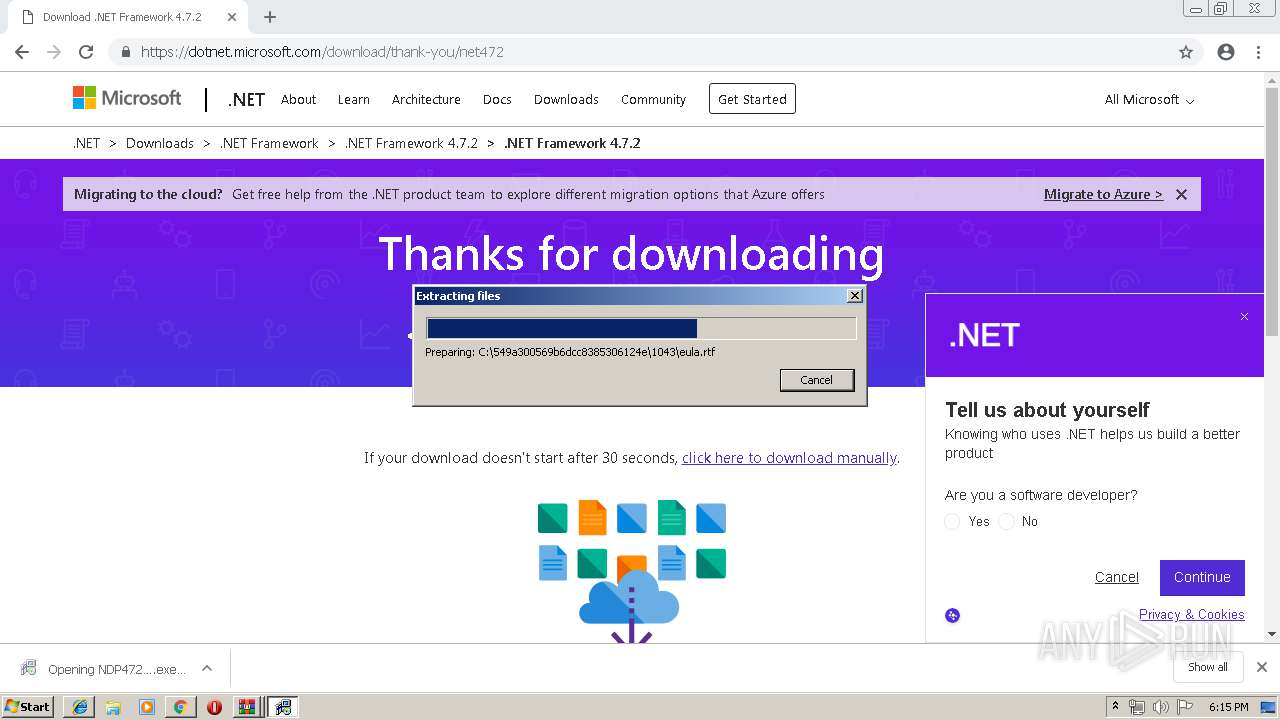1280x720 pixels.
Task: Show hidden tray icons
Action: (x=1115, y=707)
